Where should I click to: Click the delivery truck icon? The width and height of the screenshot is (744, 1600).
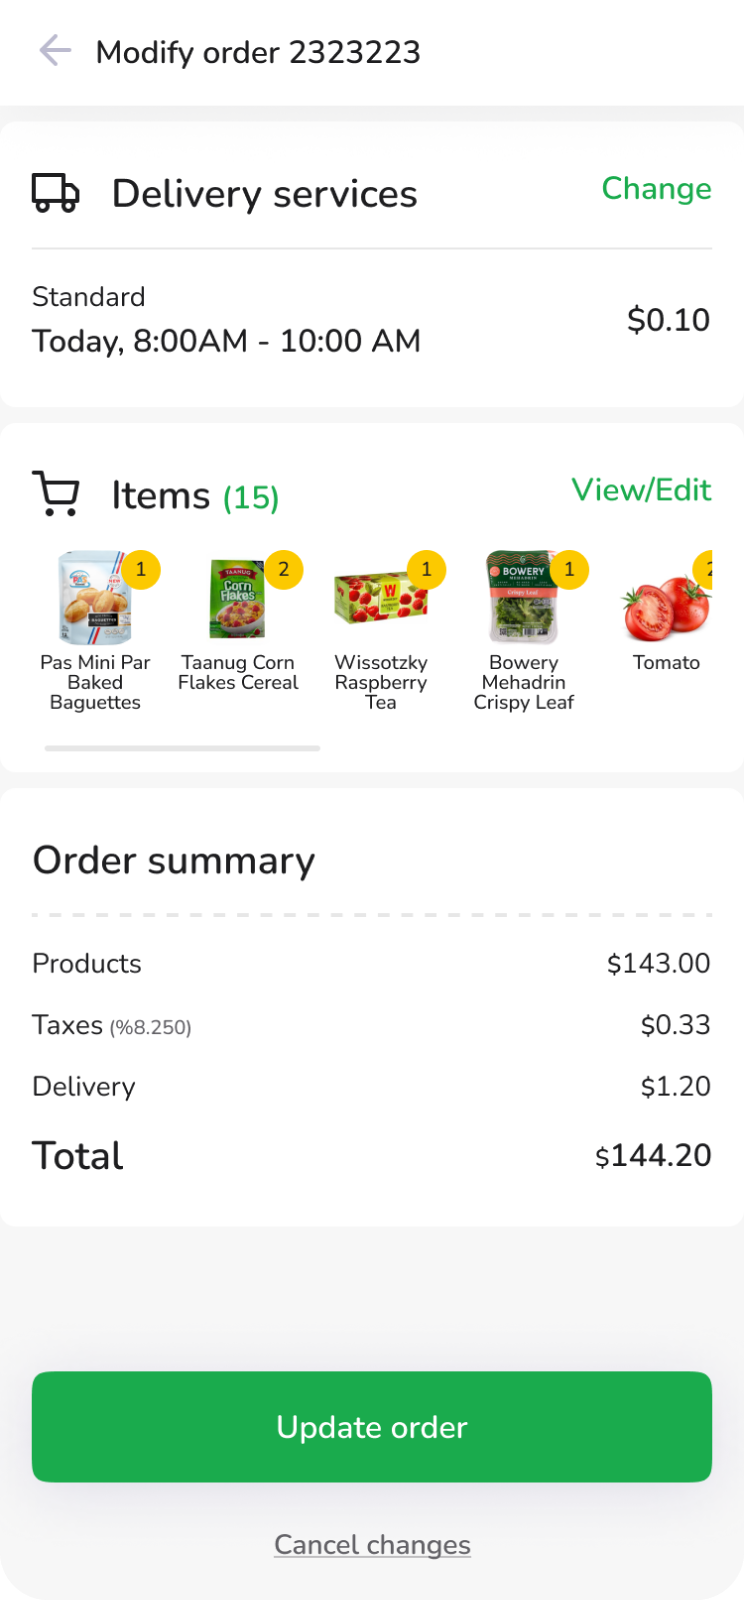pos(55,193)
